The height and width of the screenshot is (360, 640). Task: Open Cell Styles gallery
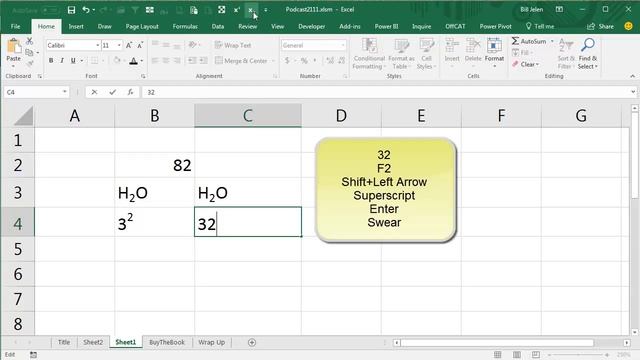tap(427, 54)
